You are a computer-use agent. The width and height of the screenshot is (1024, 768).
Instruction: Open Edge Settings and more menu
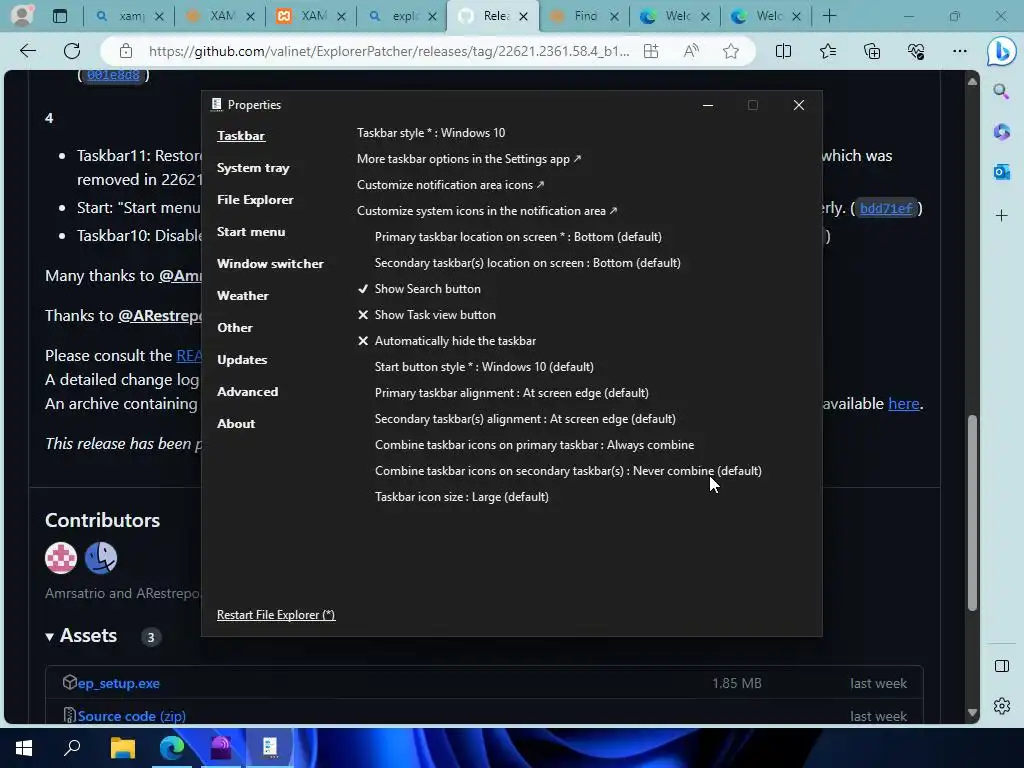coord(959,51)
